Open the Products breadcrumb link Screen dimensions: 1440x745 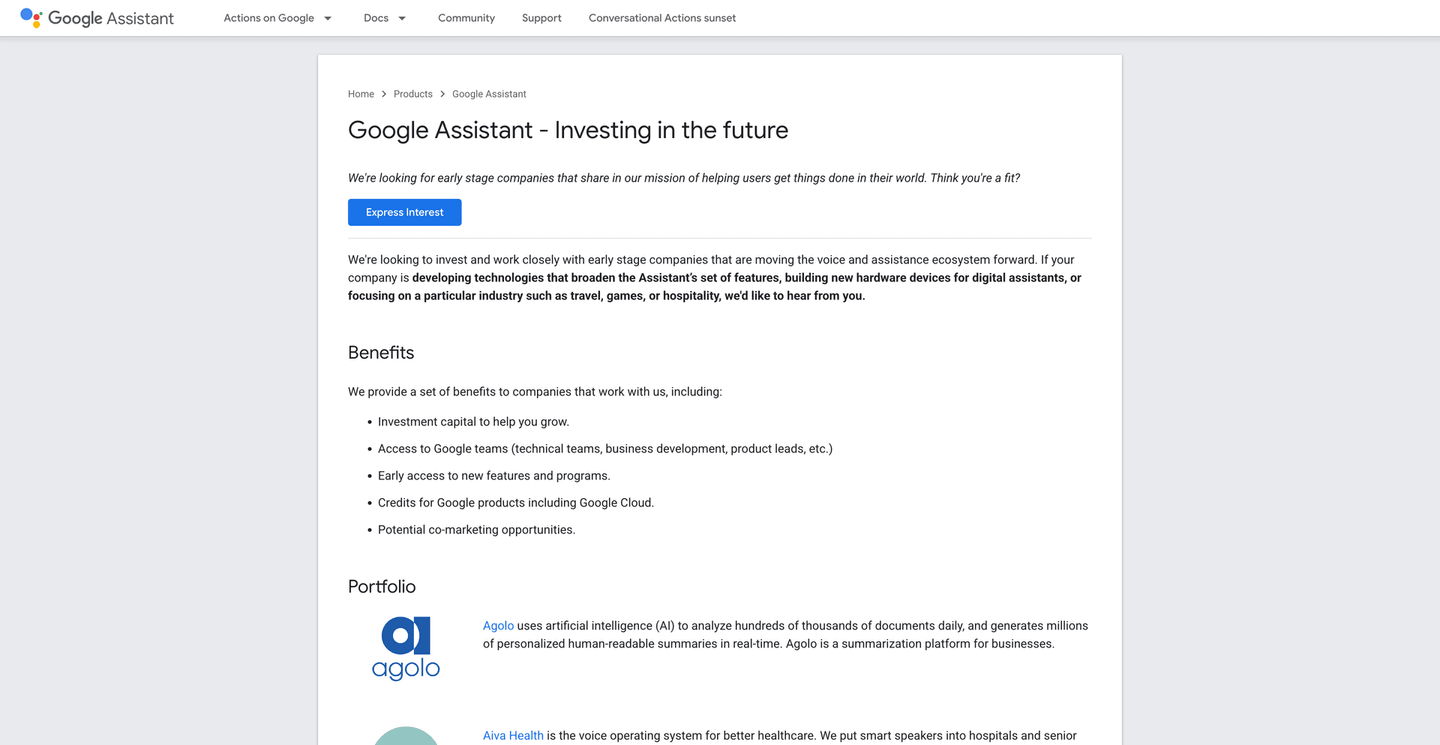(413, 93)
